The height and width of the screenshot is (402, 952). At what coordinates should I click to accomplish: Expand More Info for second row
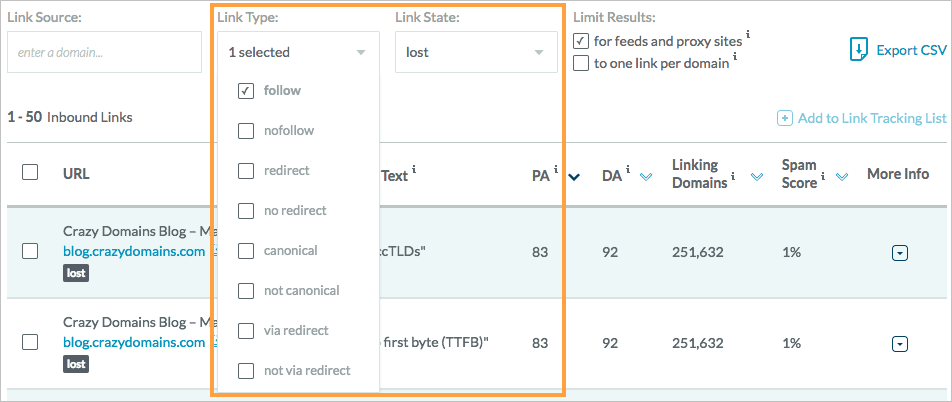point(899,343)
